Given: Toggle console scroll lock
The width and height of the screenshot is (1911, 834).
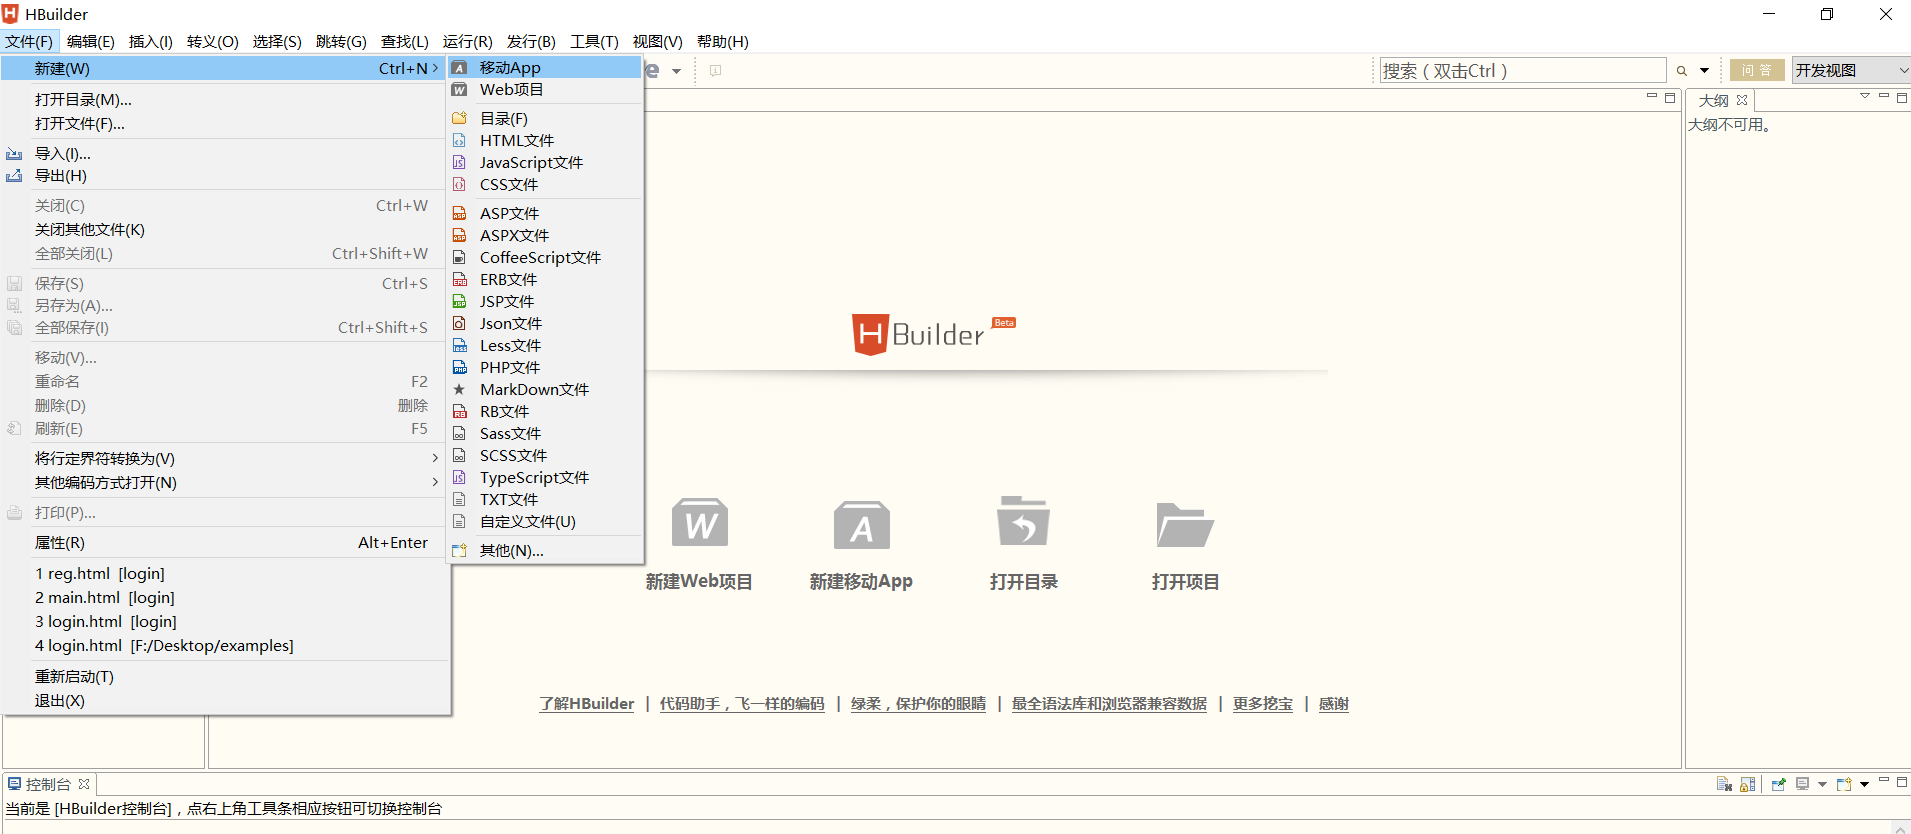Looking at the screenshot, I should pos(1748,784).
